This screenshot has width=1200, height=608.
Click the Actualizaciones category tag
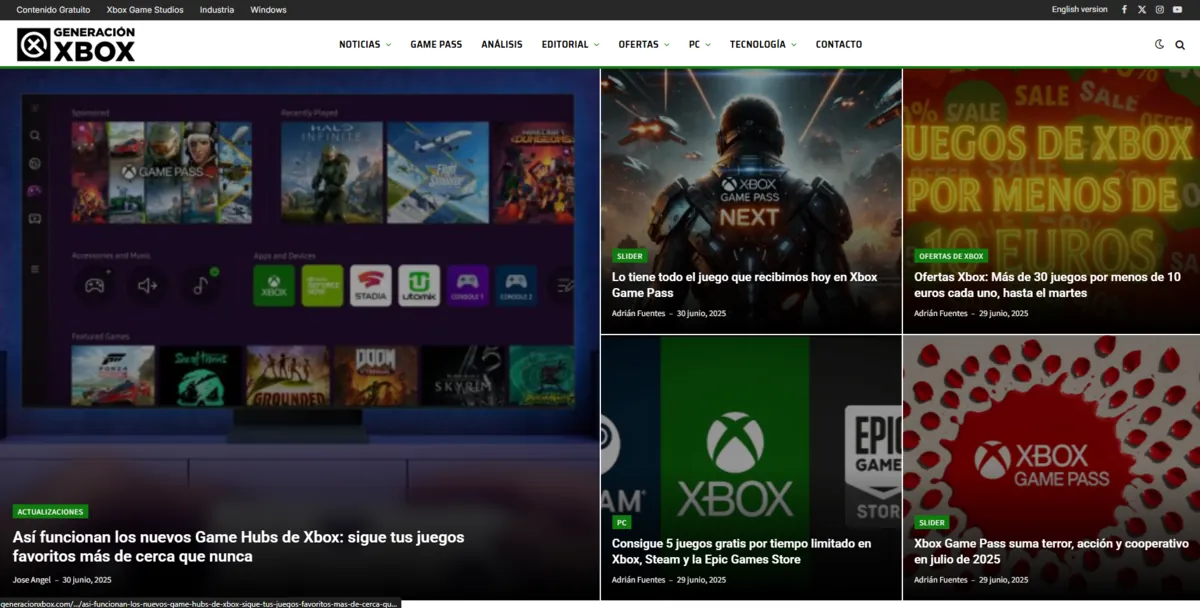point(50,511)
